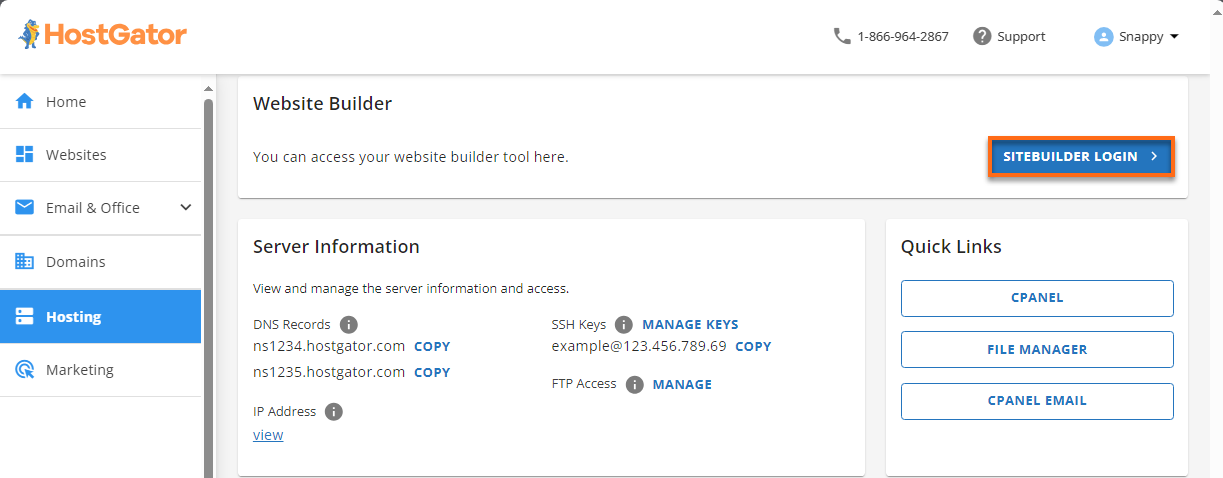Click the Hosting server icon in sidebar
Image resolution: width=1223 pixels, height=478 pixels.
(x=25, y=317)
